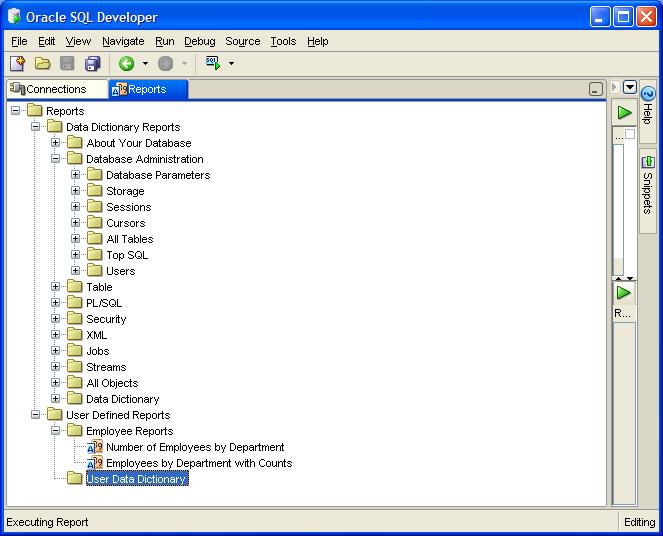The width and height of the screenshot is (663, 536).
Task: Switch to the Connections tab
Action: coord(57,89)
